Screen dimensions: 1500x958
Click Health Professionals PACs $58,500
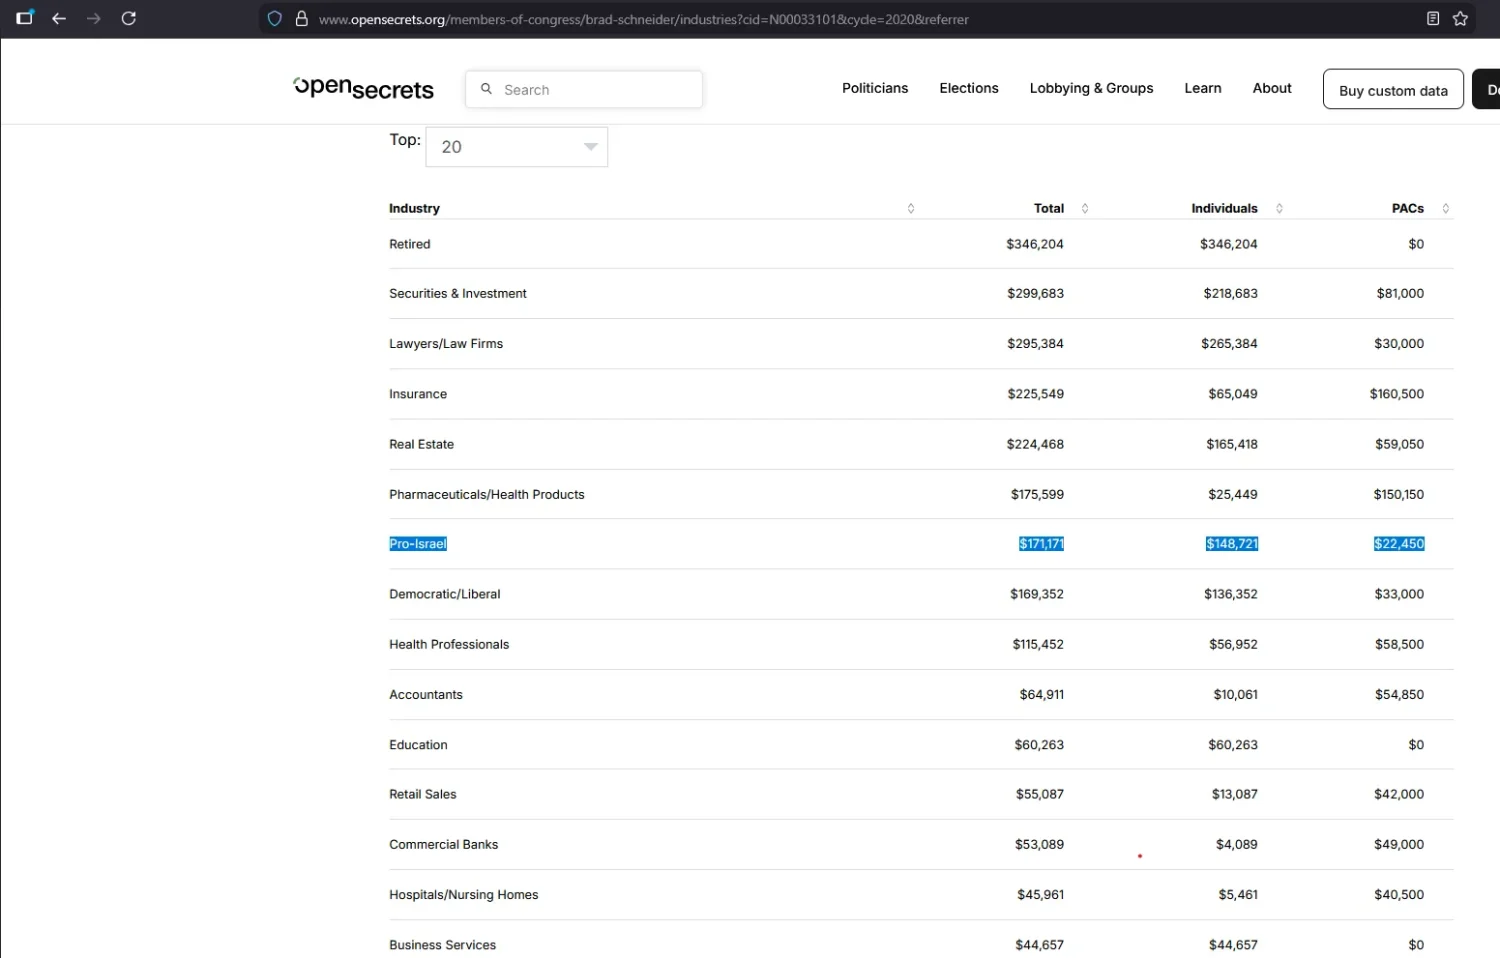coord(1399,644)
